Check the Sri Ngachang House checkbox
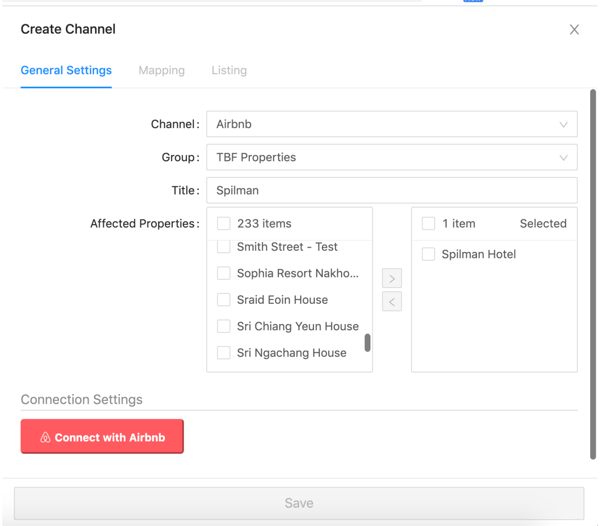 (223, 353)
